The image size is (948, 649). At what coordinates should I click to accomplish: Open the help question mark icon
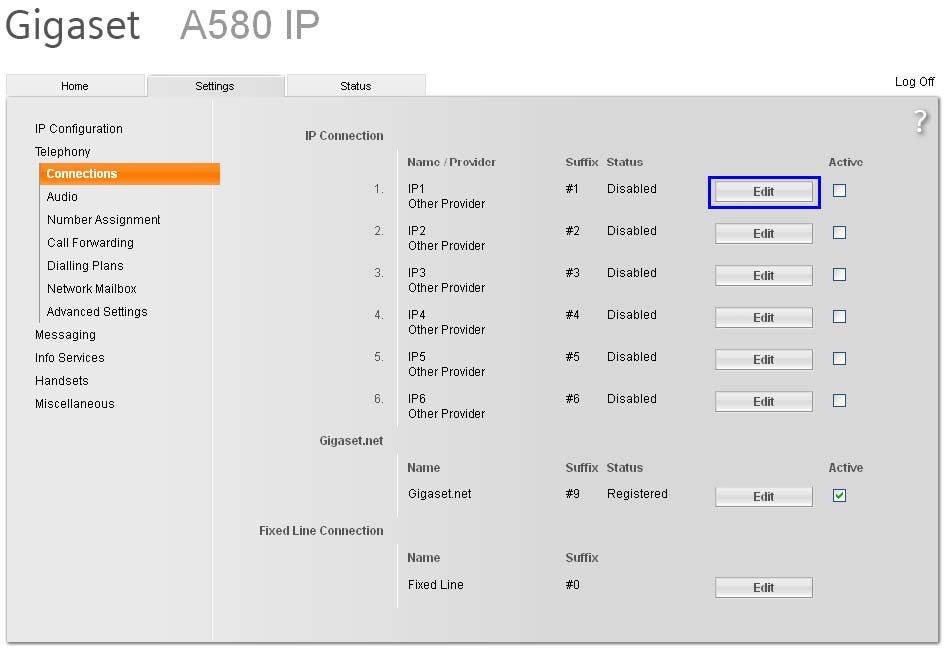(920, 122)
